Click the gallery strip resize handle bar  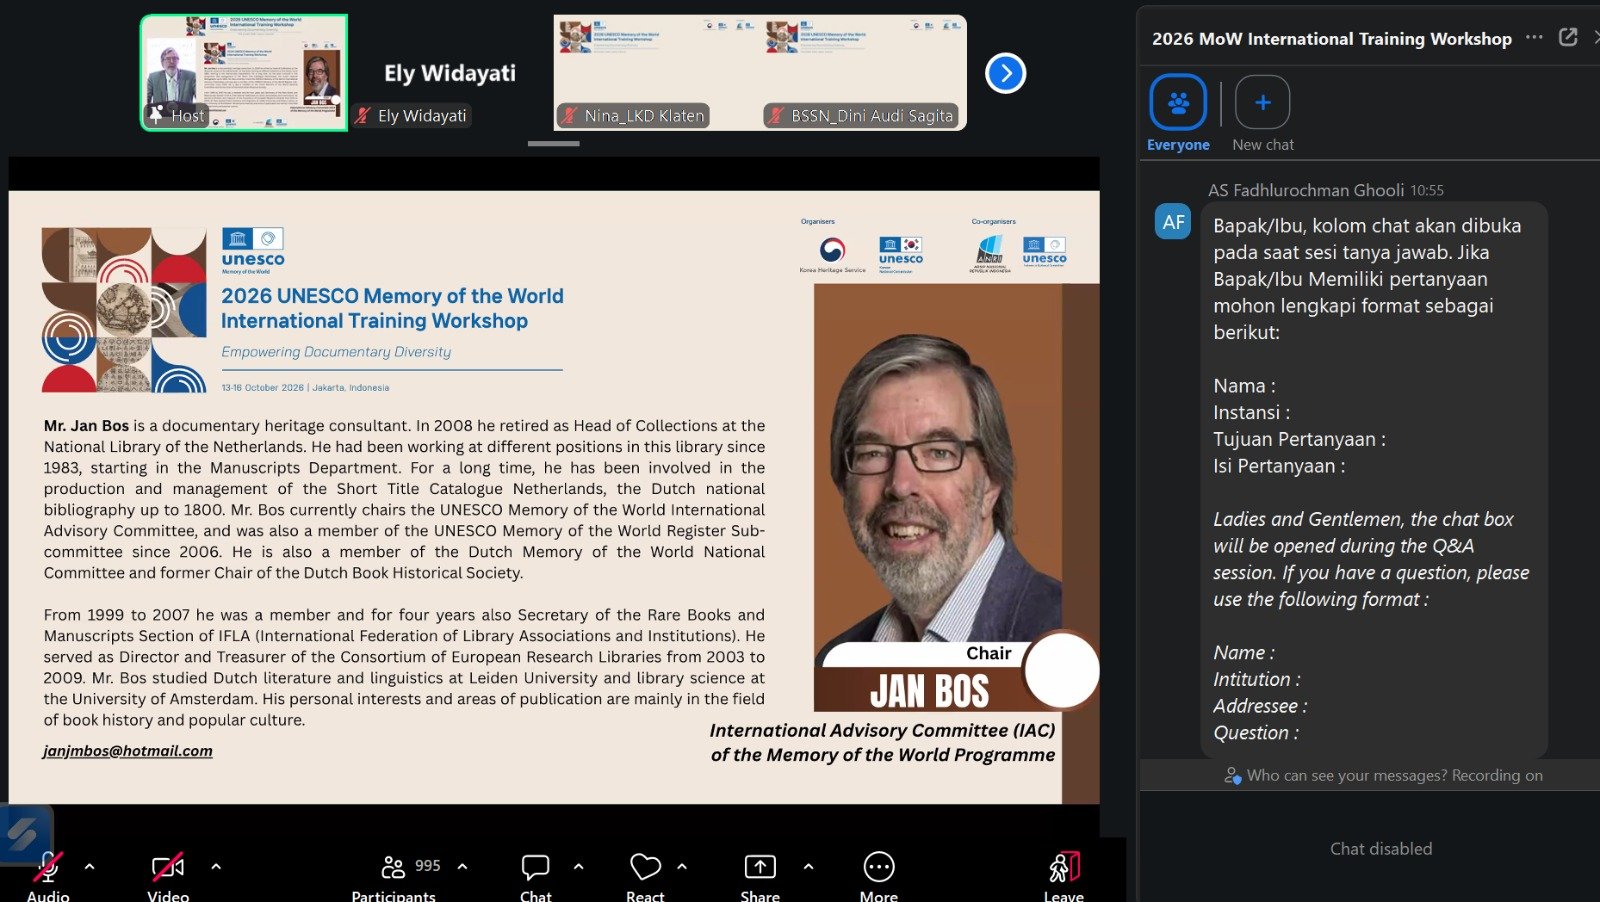[553, 144]
